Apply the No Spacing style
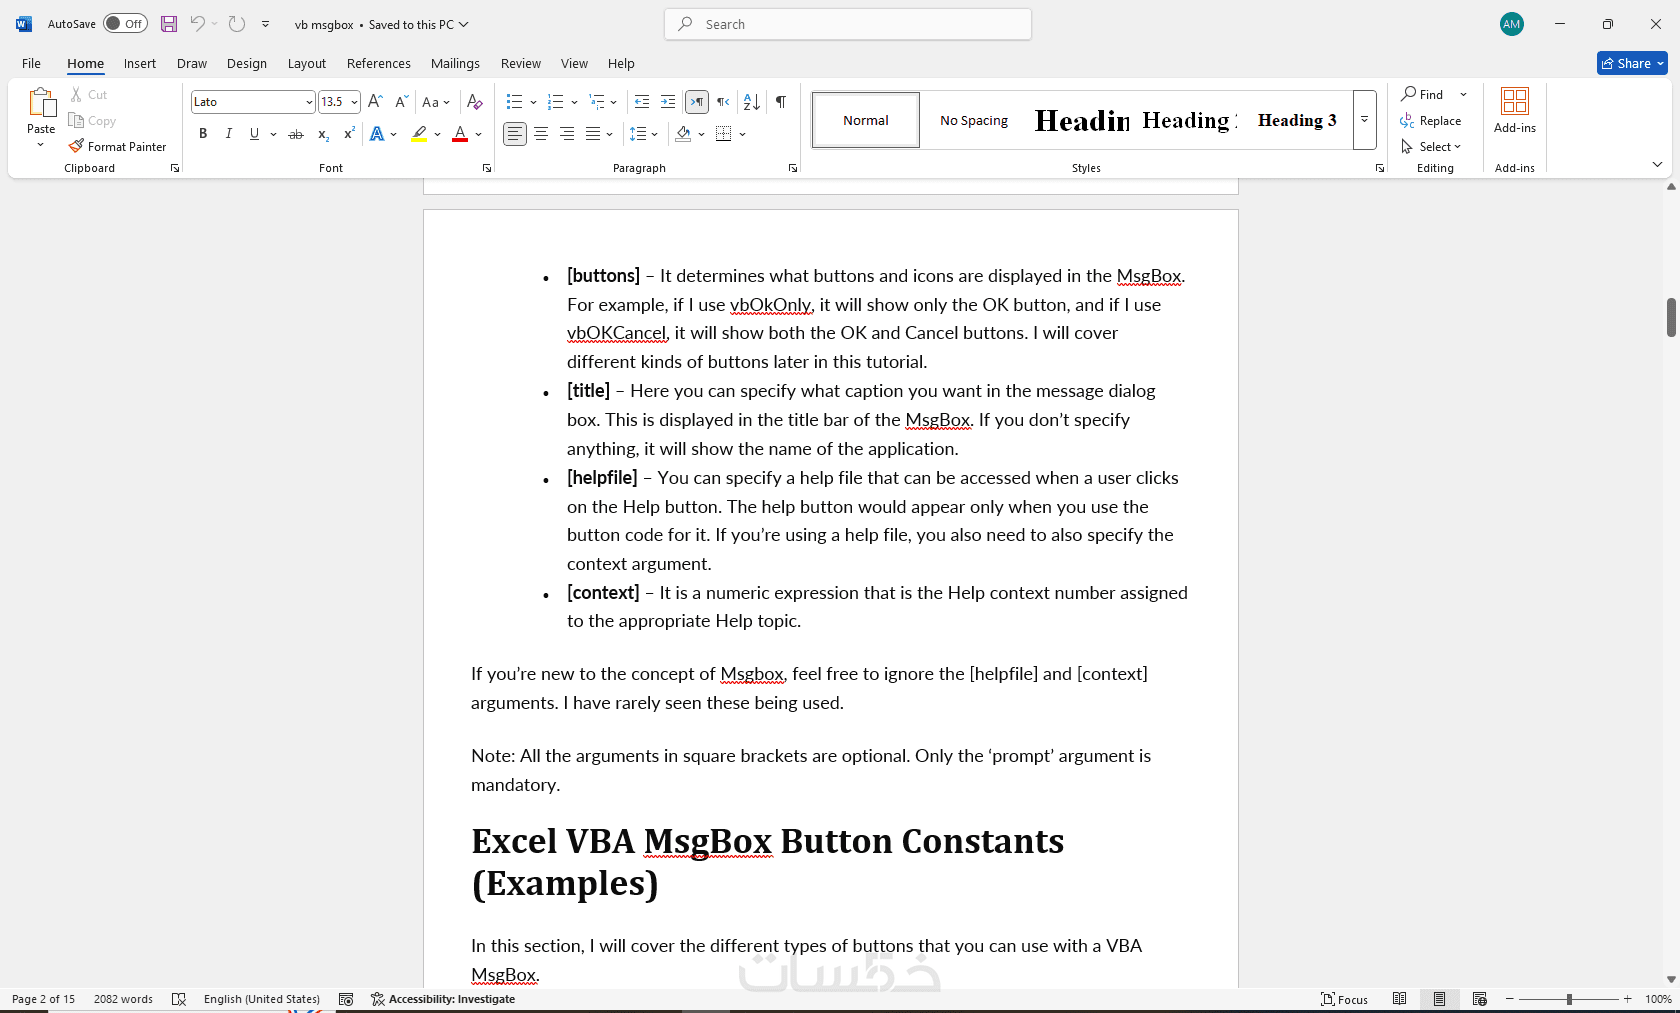Screen dimensions: 1680x1013 tap(974, 120)
